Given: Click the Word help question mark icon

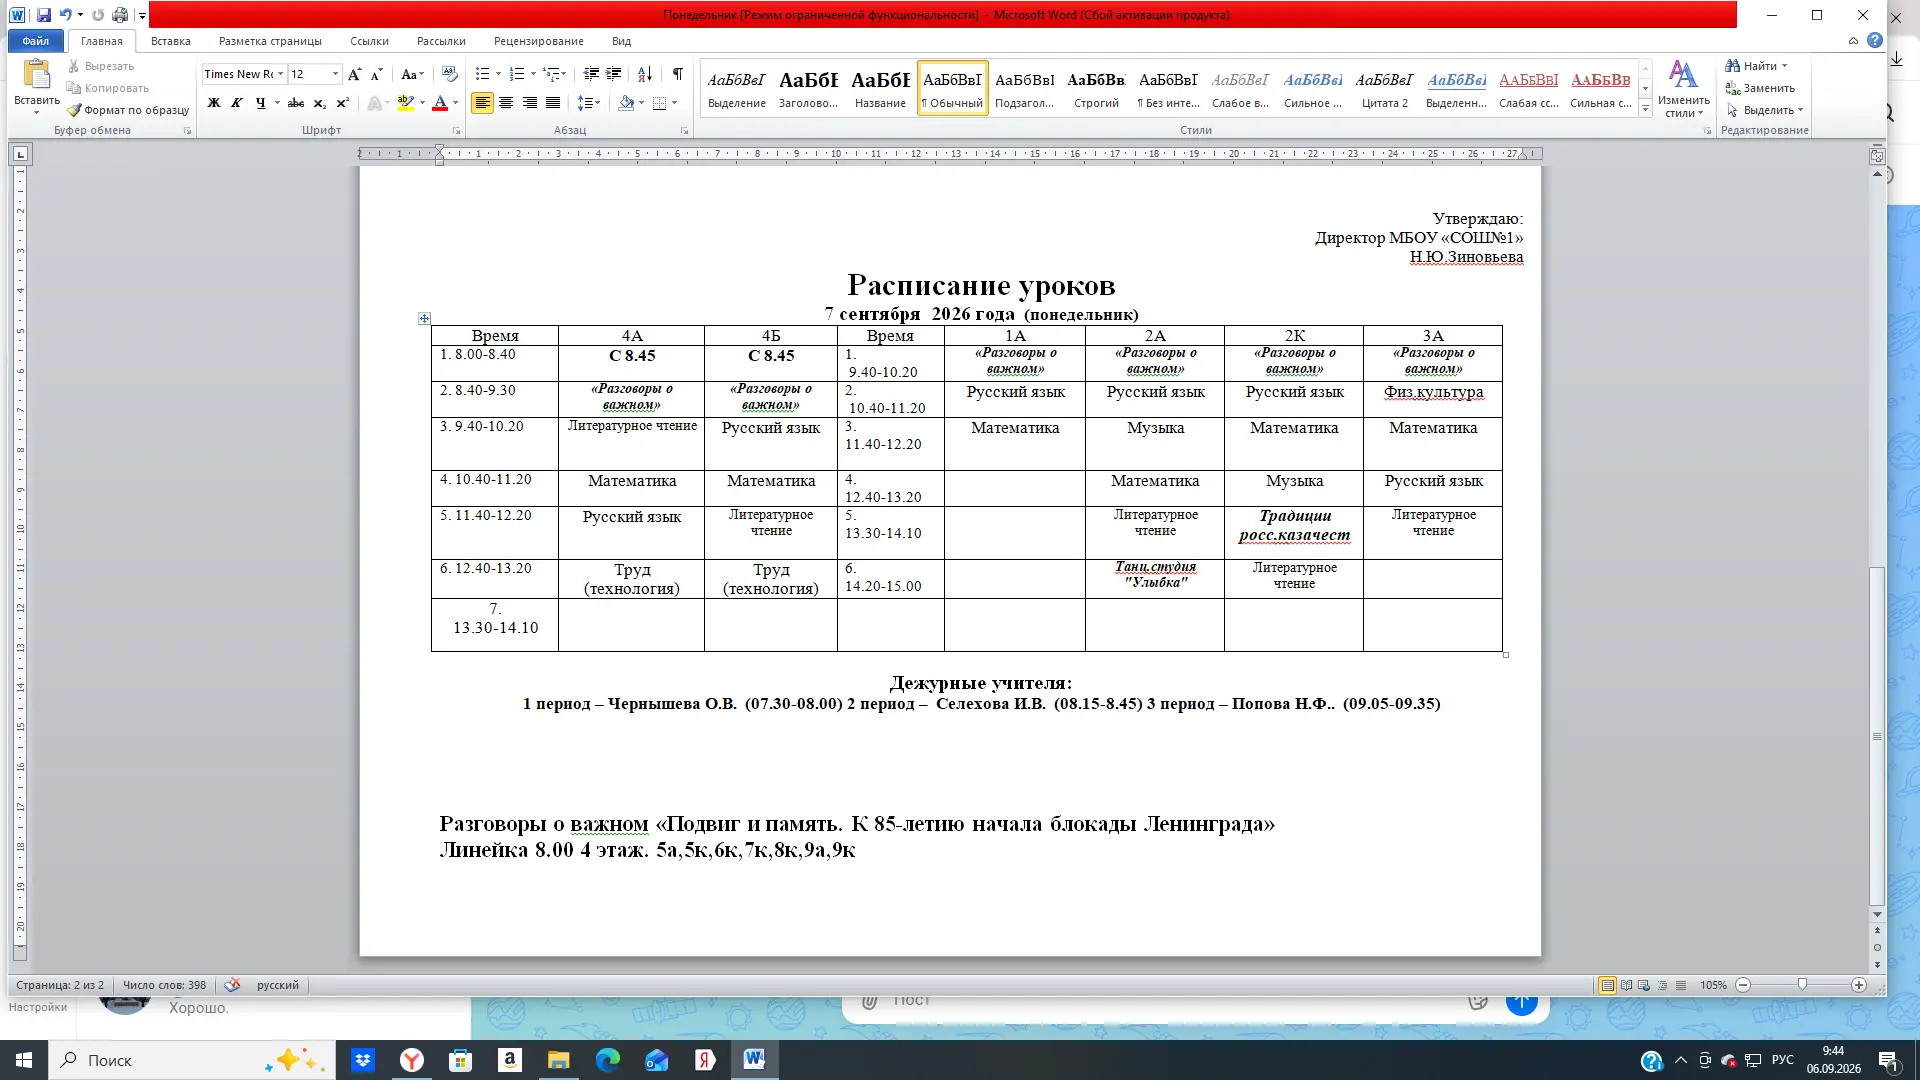Looking at the screenshot, I should coord(1875,41).
